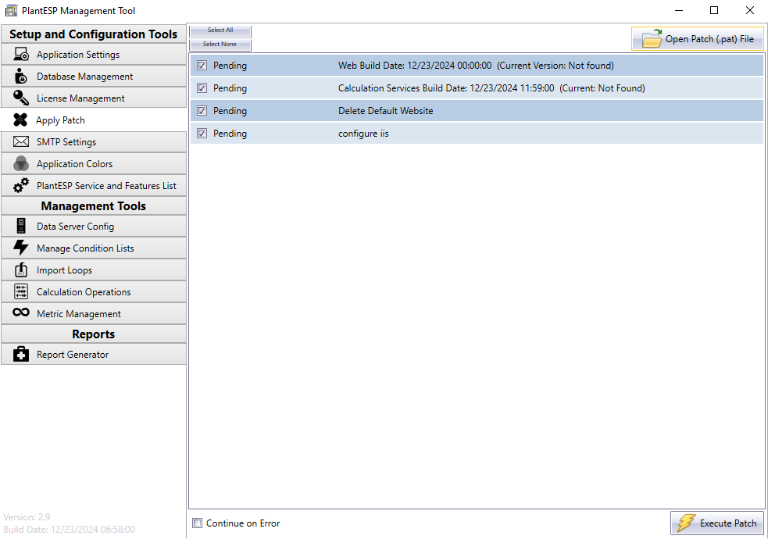
Task: Uncheck the Calculation Services Build Date step
Action: [202, 88]
